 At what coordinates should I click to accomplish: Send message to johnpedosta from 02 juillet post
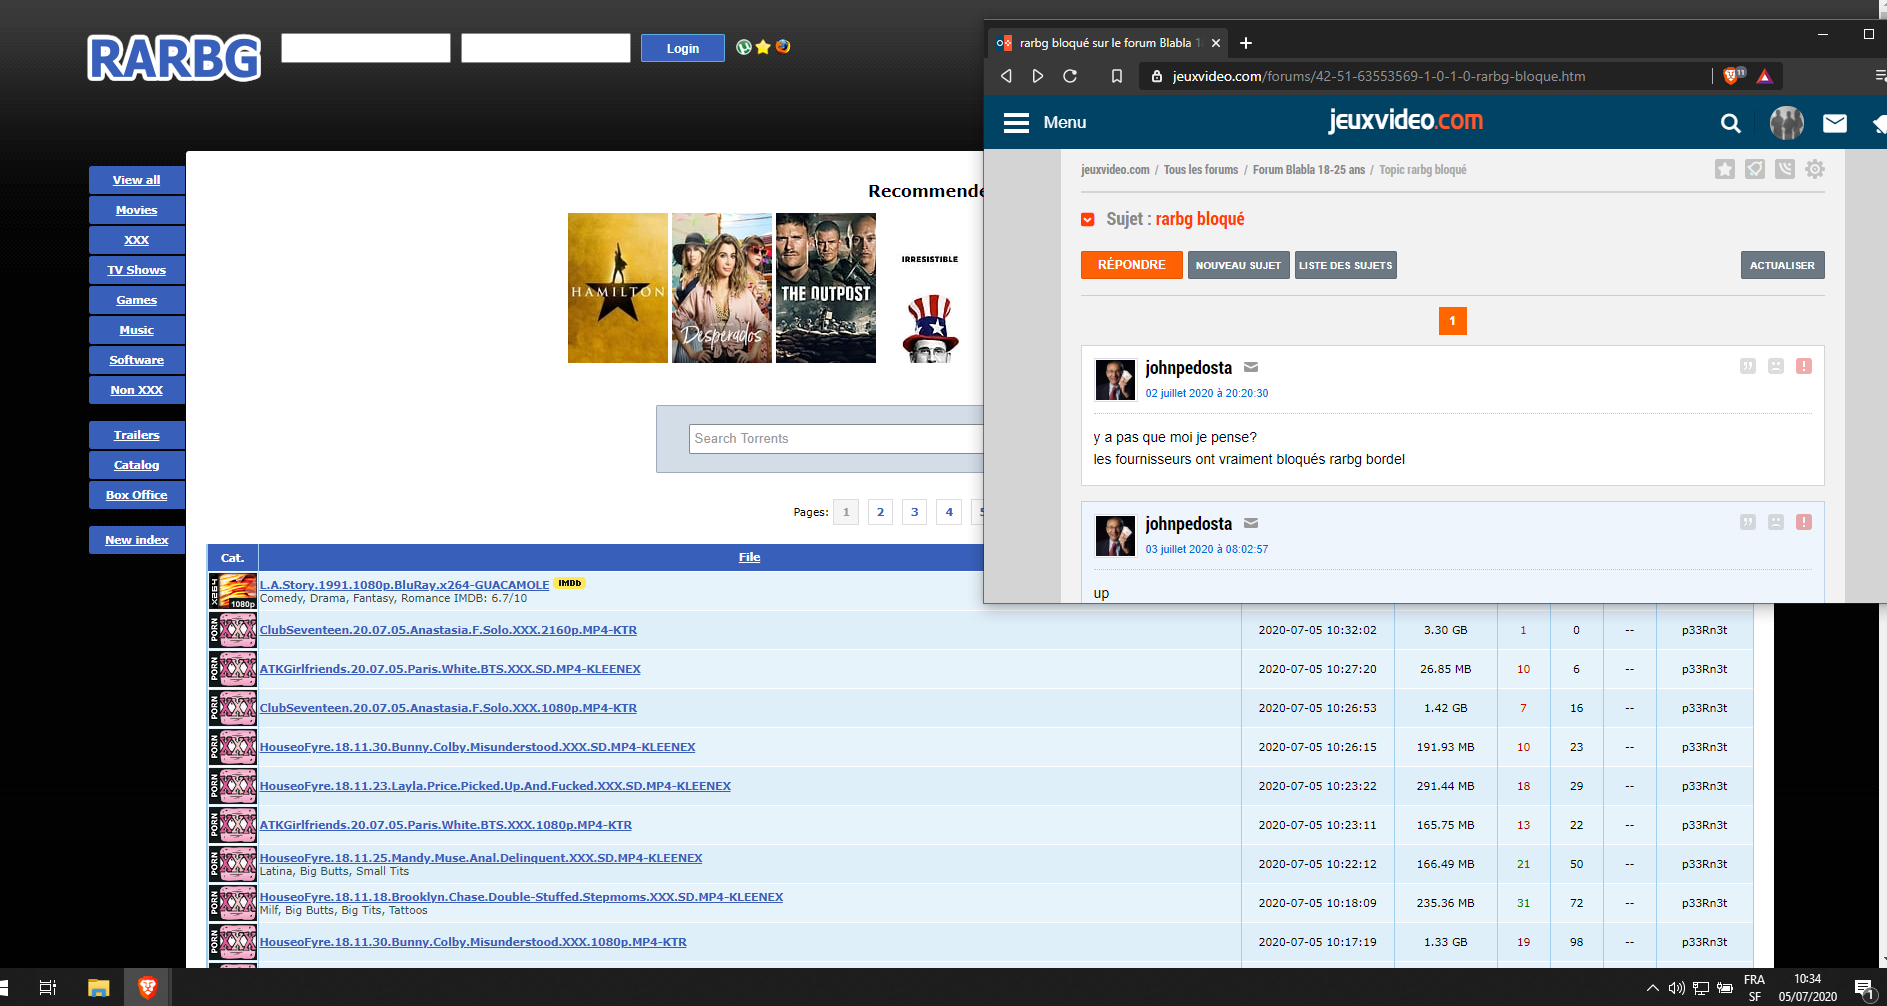point(1251,367)
